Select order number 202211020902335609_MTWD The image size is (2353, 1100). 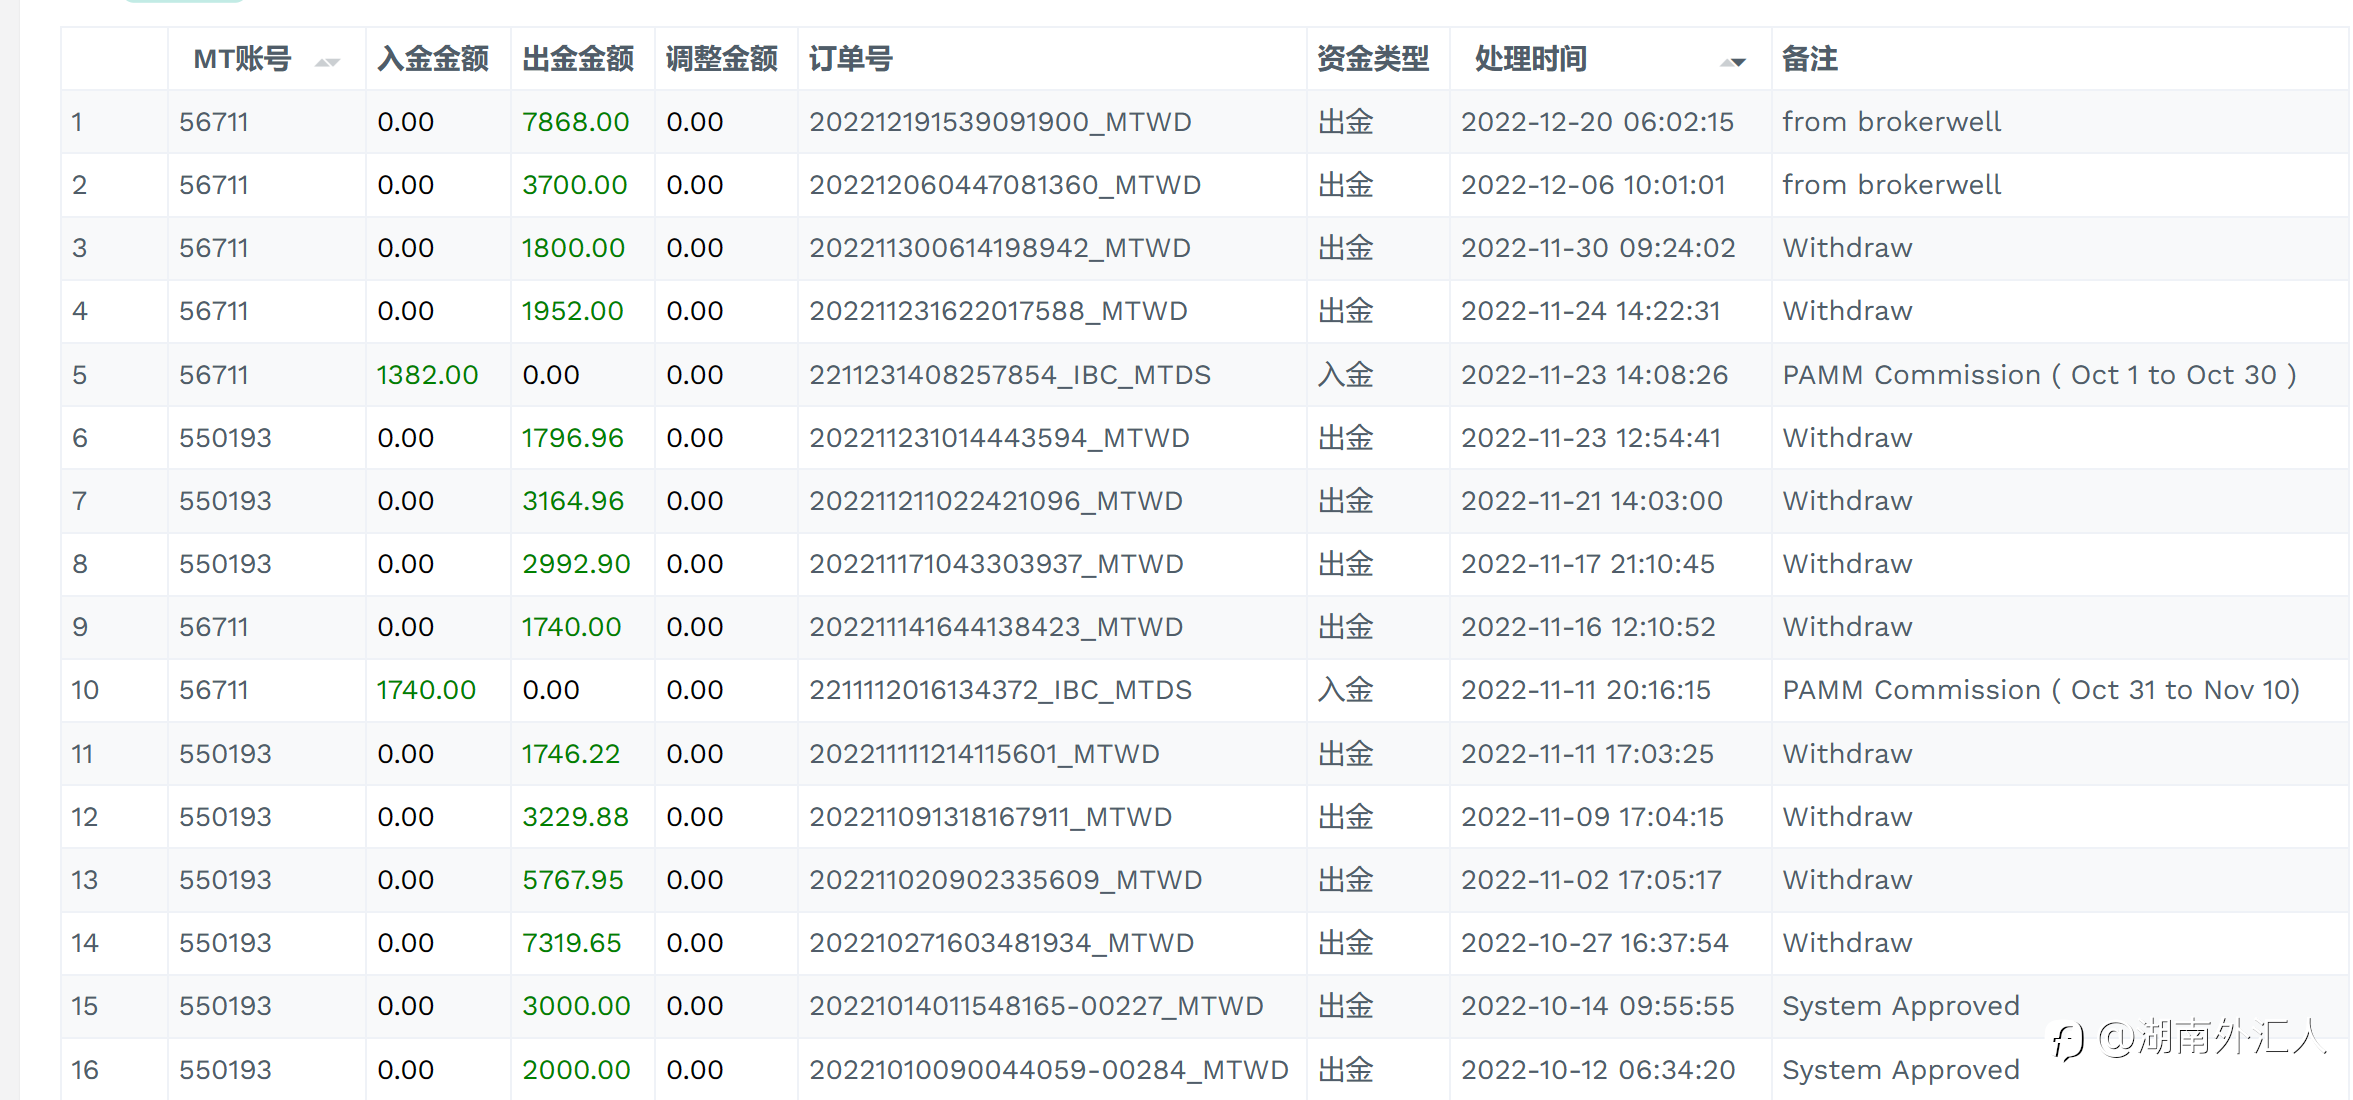(x=1006, y=880)
